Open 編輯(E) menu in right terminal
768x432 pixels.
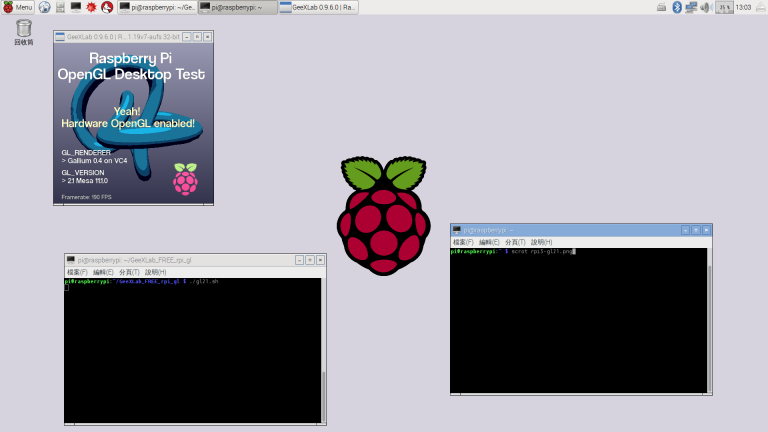coord(489,242)
